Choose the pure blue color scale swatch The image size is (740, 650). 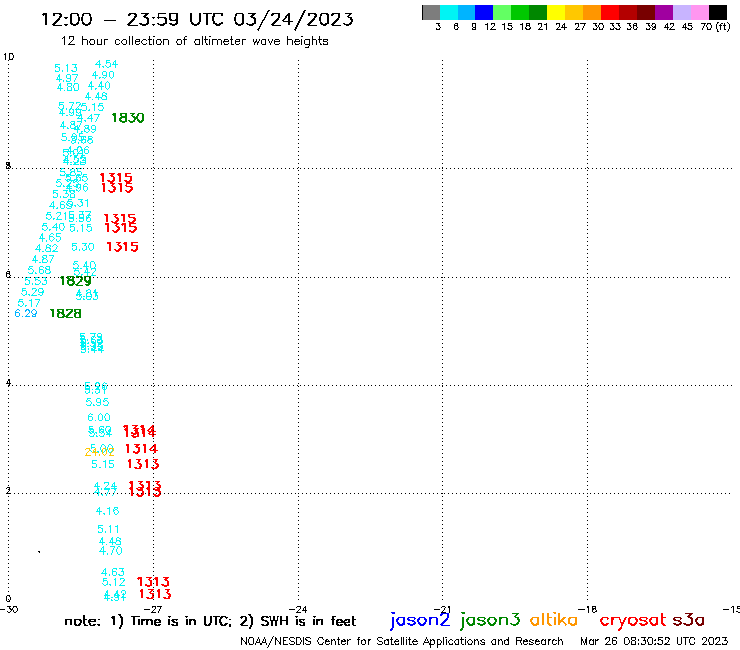(x=485, y=12)
